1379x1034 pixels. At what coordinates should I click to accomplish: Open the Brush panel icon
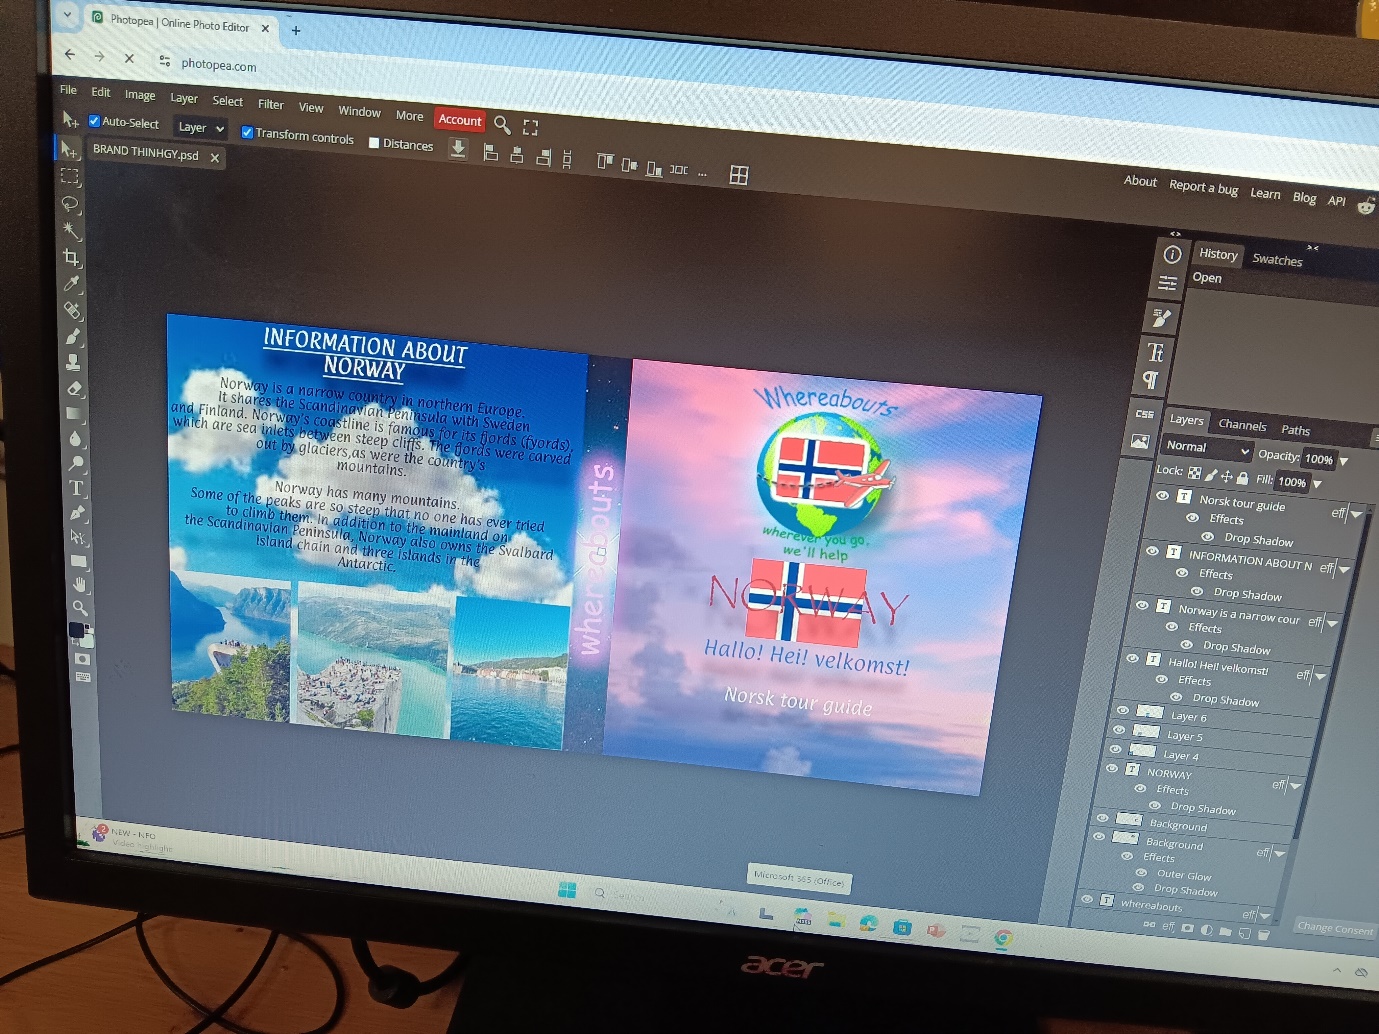1161,318
